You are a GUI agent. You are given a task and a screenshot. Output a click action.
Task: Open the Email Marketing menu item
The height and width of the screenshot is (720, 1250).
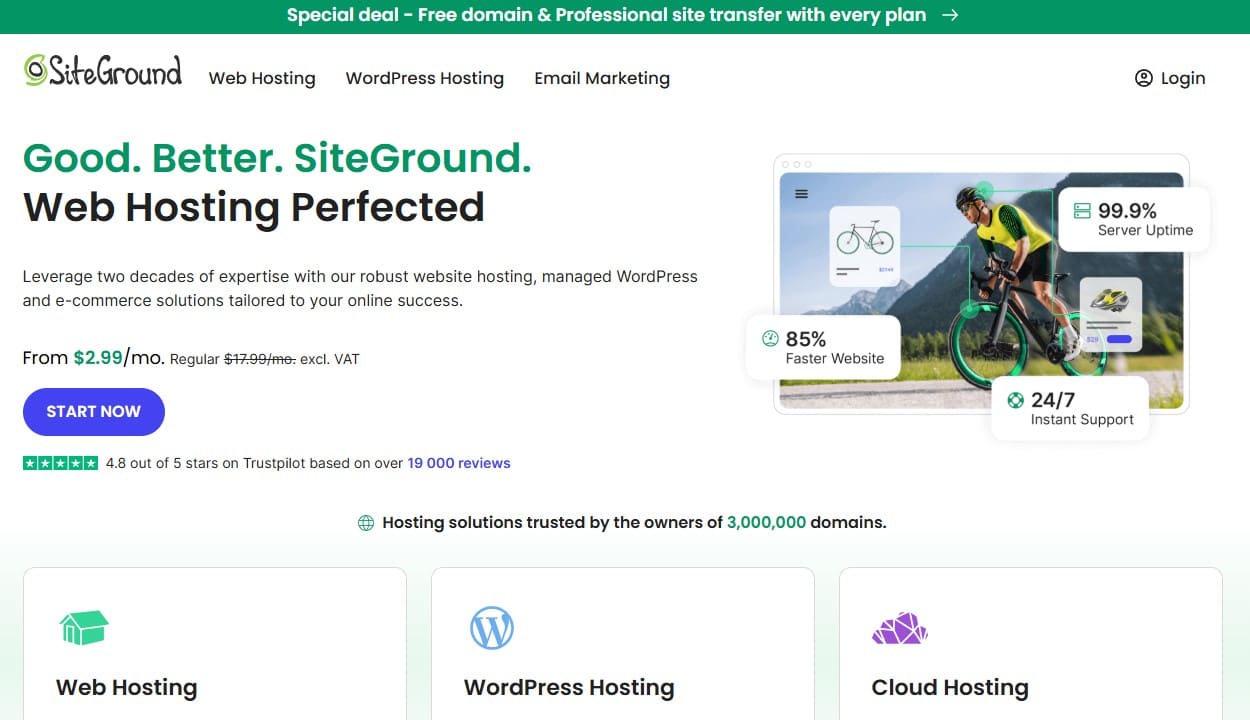tap(602, 78)
